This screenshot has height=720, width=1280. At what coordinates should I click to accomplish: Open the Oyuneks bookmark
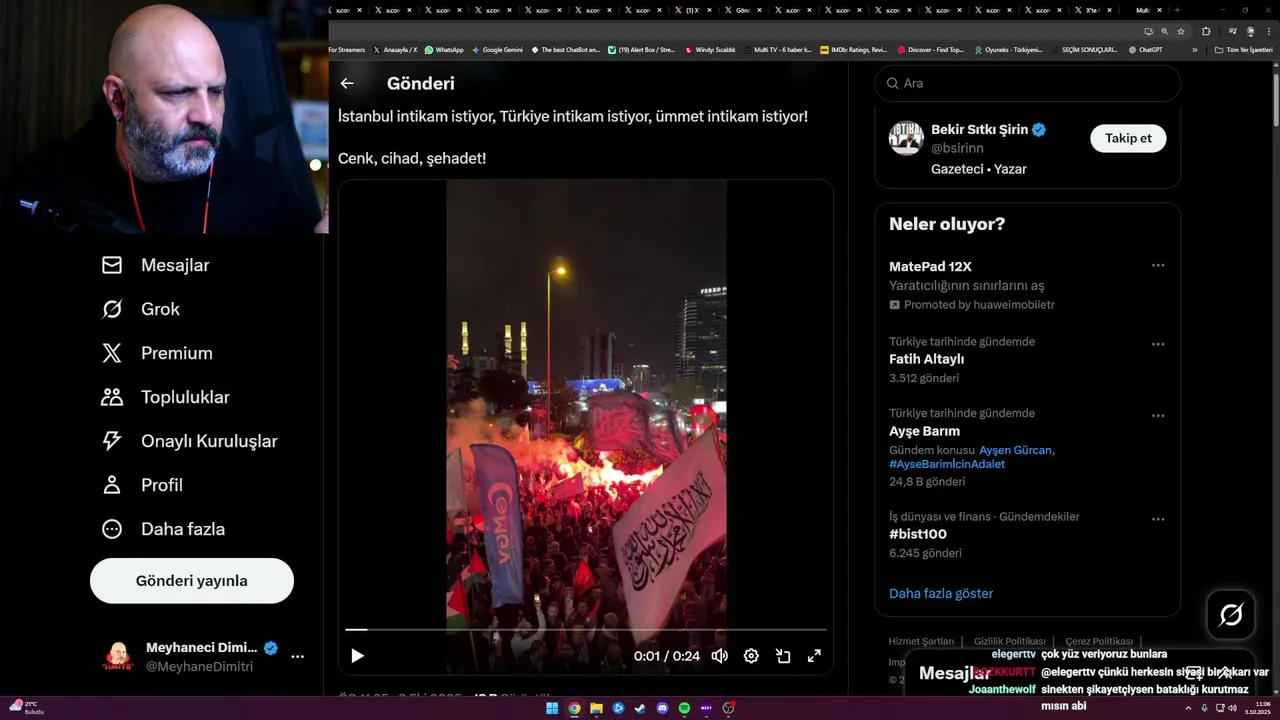point(1009,49)
